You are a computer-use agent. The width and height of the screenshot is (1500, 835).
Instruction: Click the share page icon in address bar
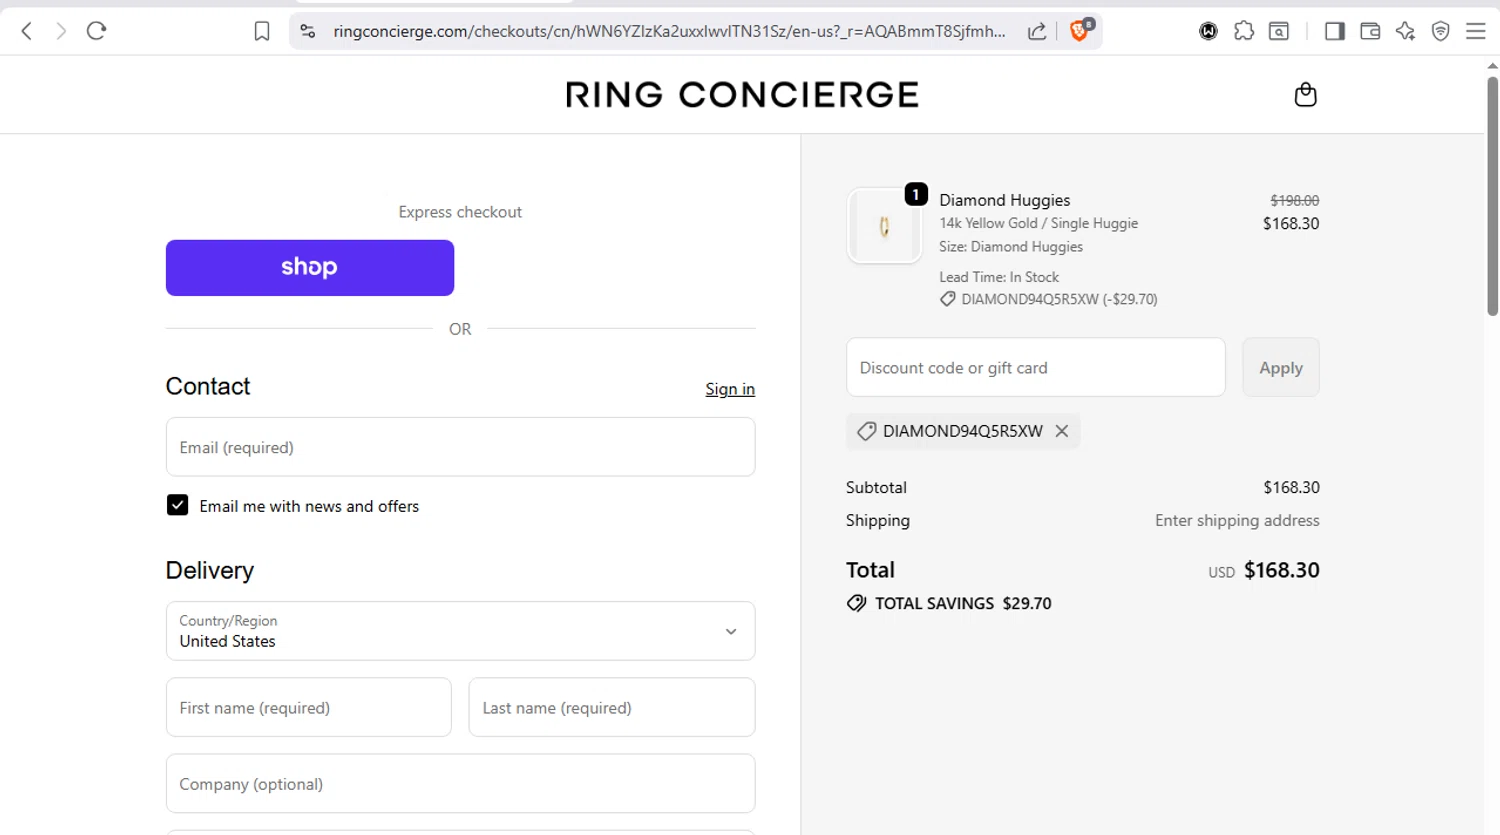tap(1037, 31)
